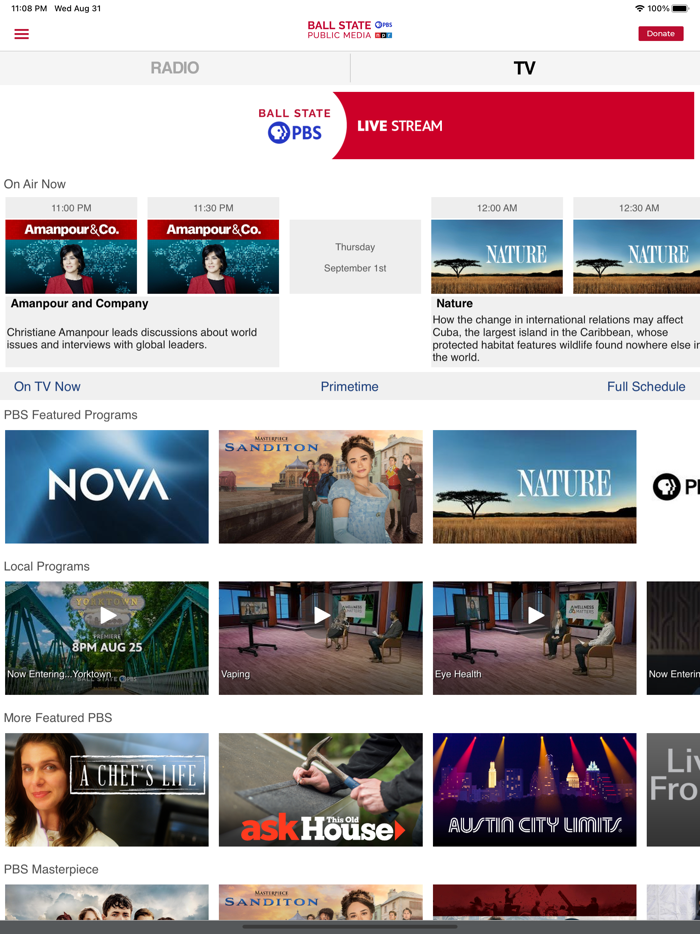Viewport: 700px width, 934px height.
Task: Open the Sanditon card under PBS Masterpiece
Action: pos(321,902)
